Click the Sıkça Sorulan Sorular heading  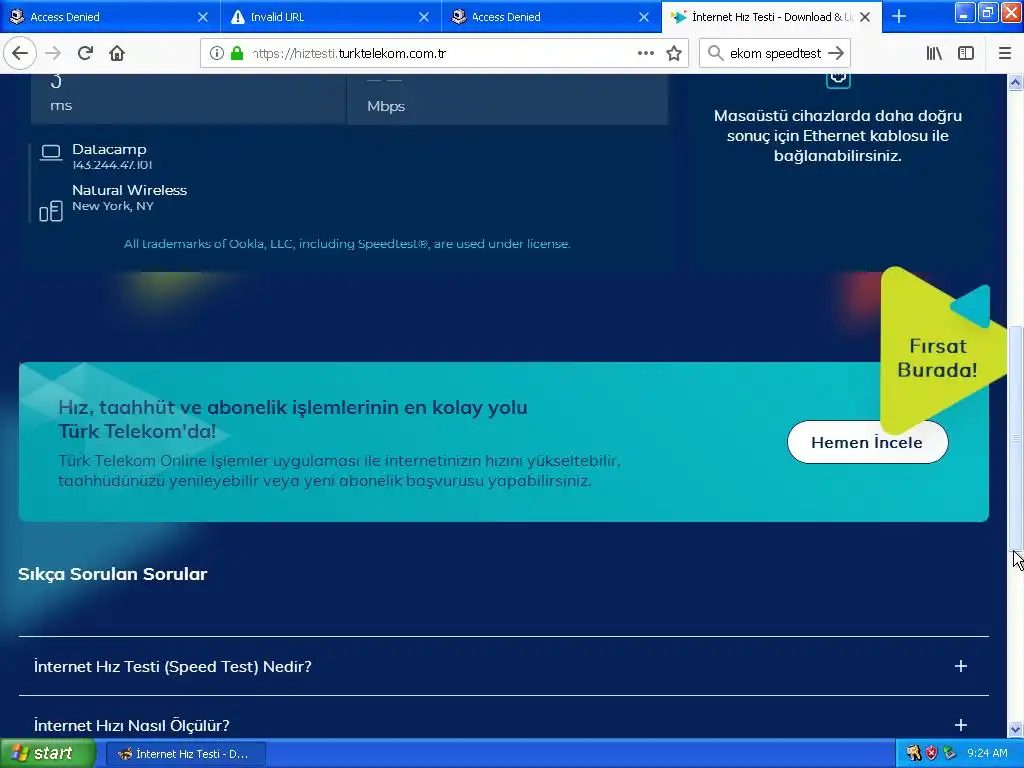[112, 574]
